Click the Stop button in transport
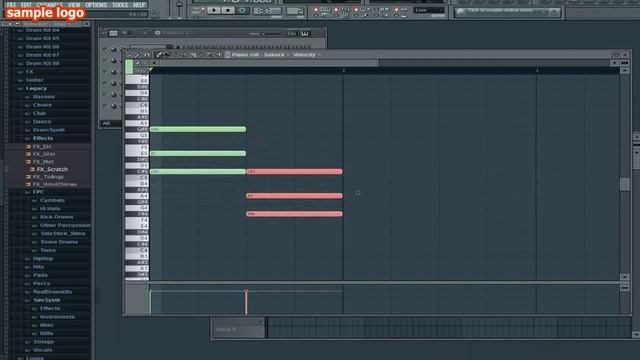640x360 pixels. pos(228,11)
